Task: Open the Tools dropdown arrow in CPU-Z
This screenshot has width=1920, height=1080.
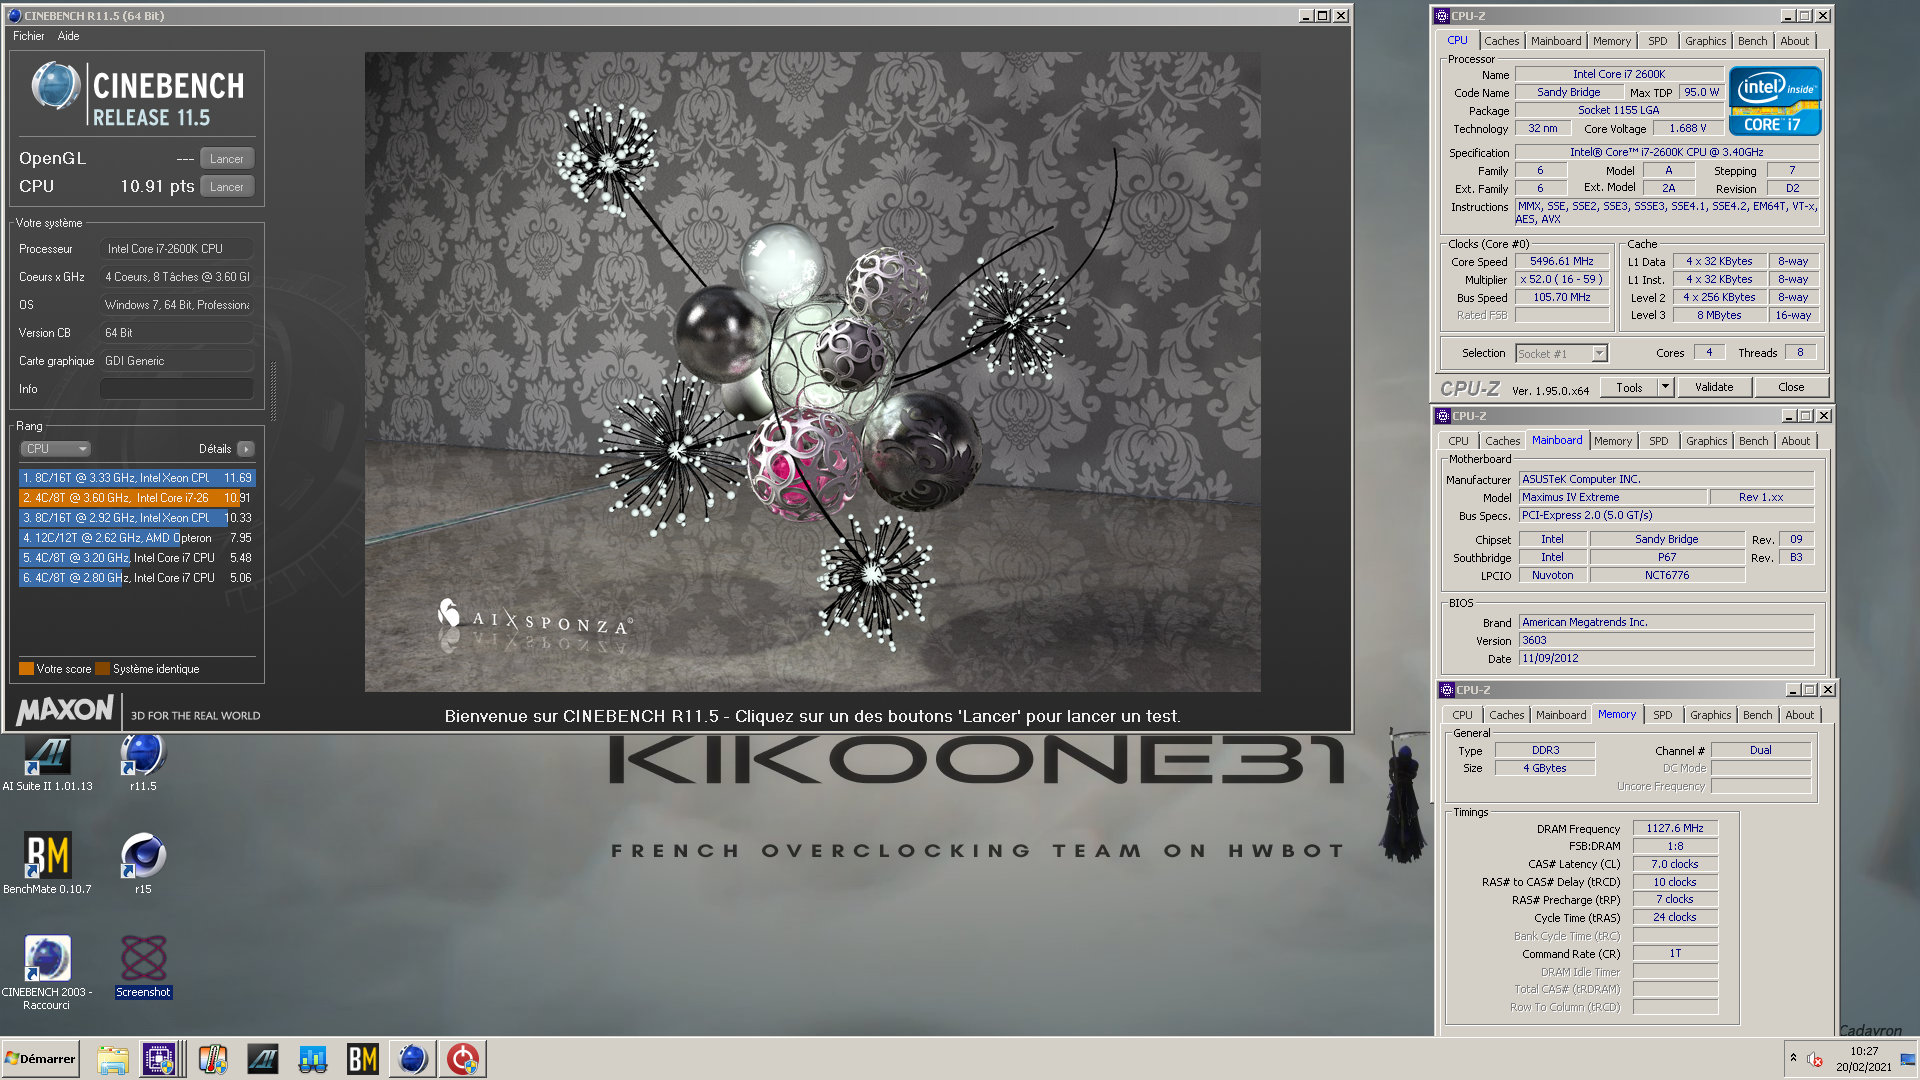Action: [1665, 388]
